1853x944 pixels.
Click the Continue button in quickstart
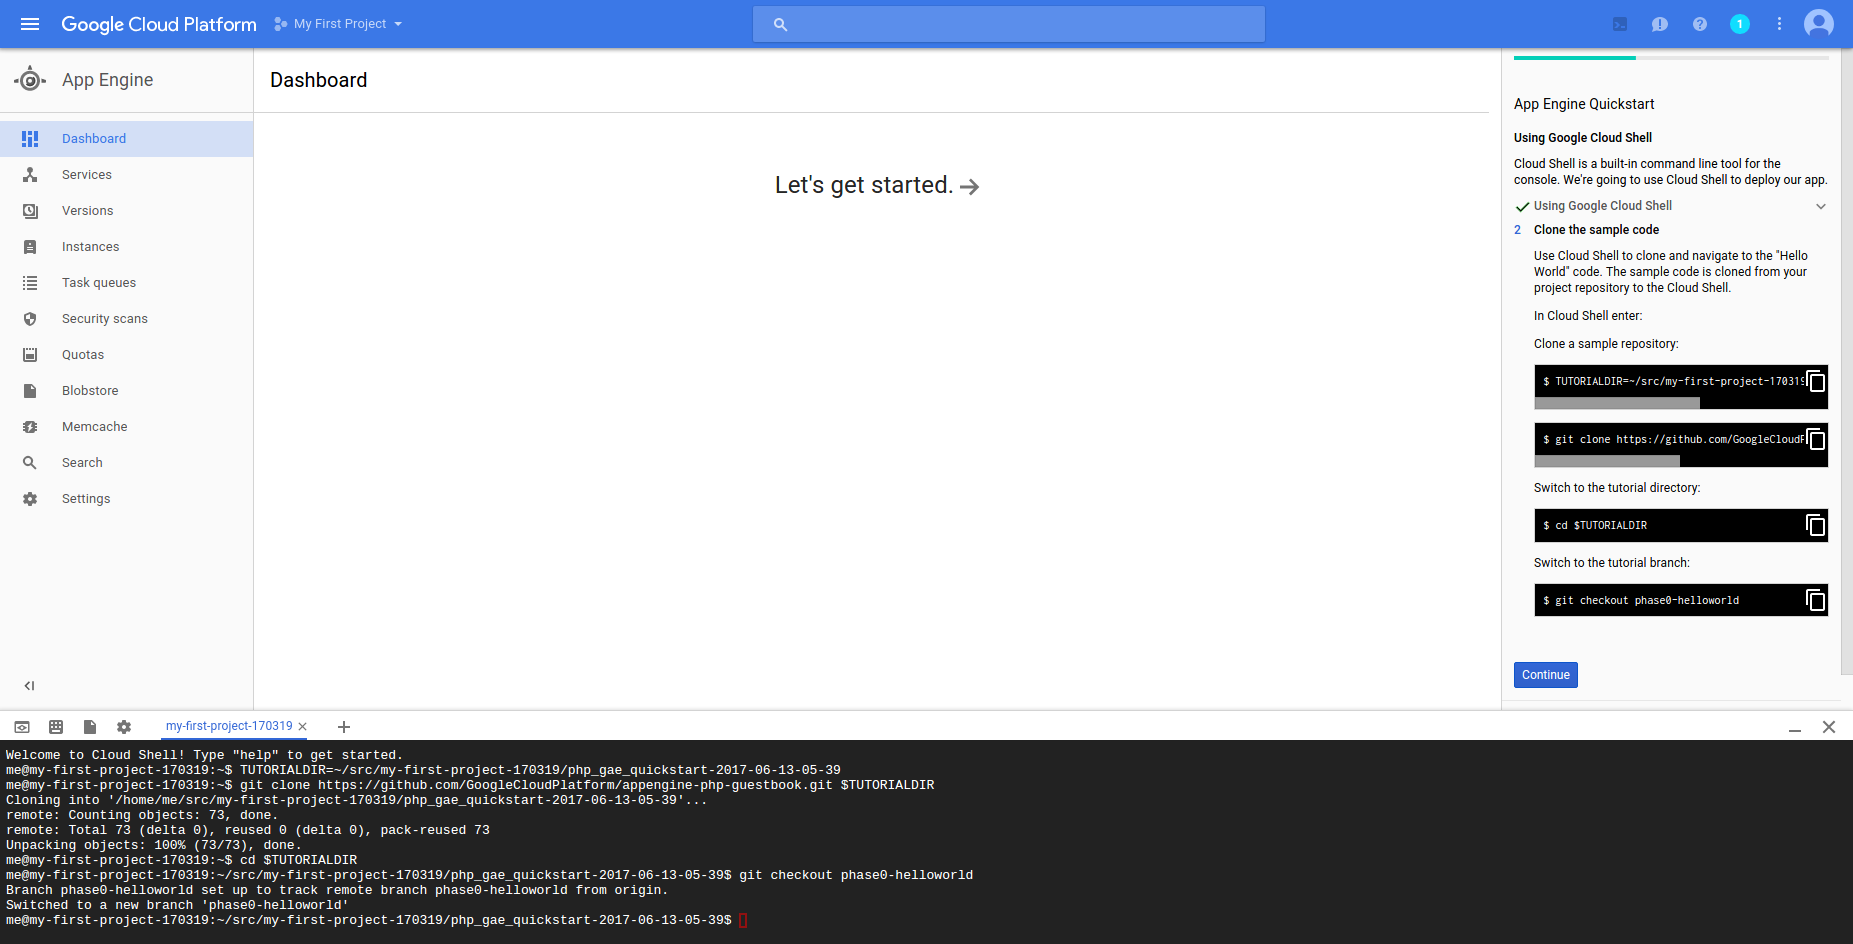(x=1545, y=675)
